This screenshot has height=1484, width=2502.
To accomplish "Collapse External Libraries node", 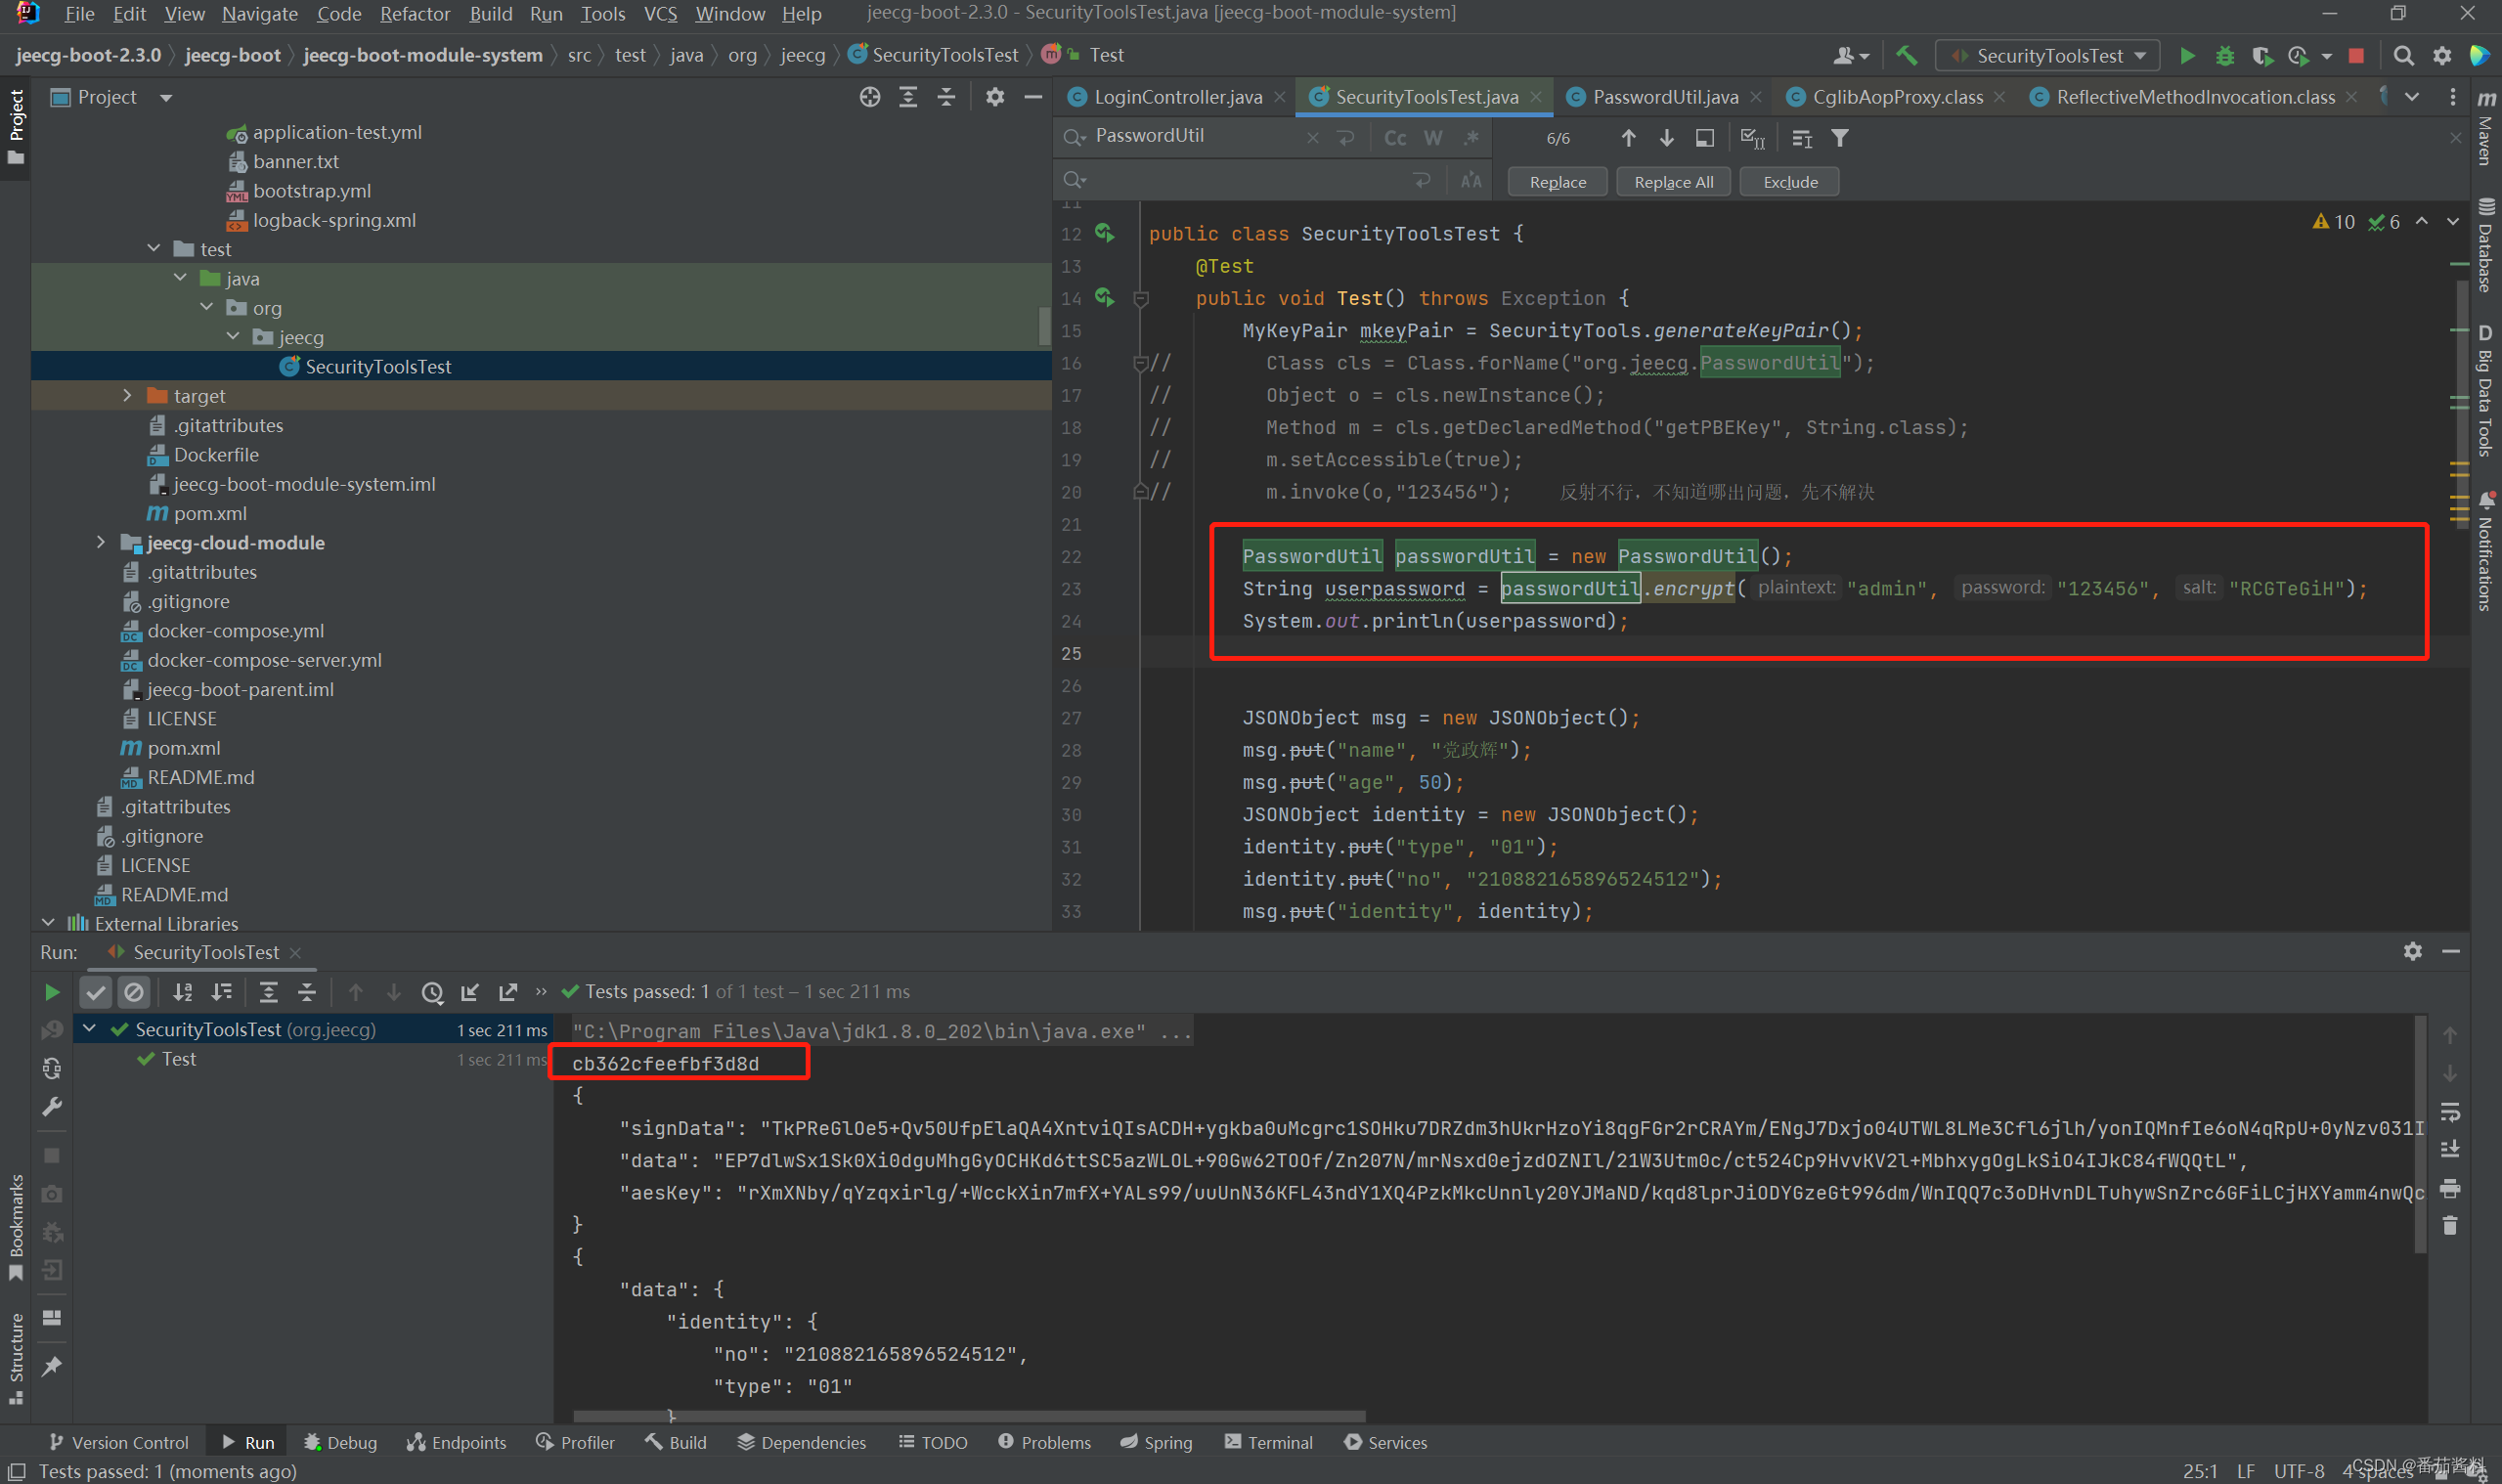I will (48, 923).
